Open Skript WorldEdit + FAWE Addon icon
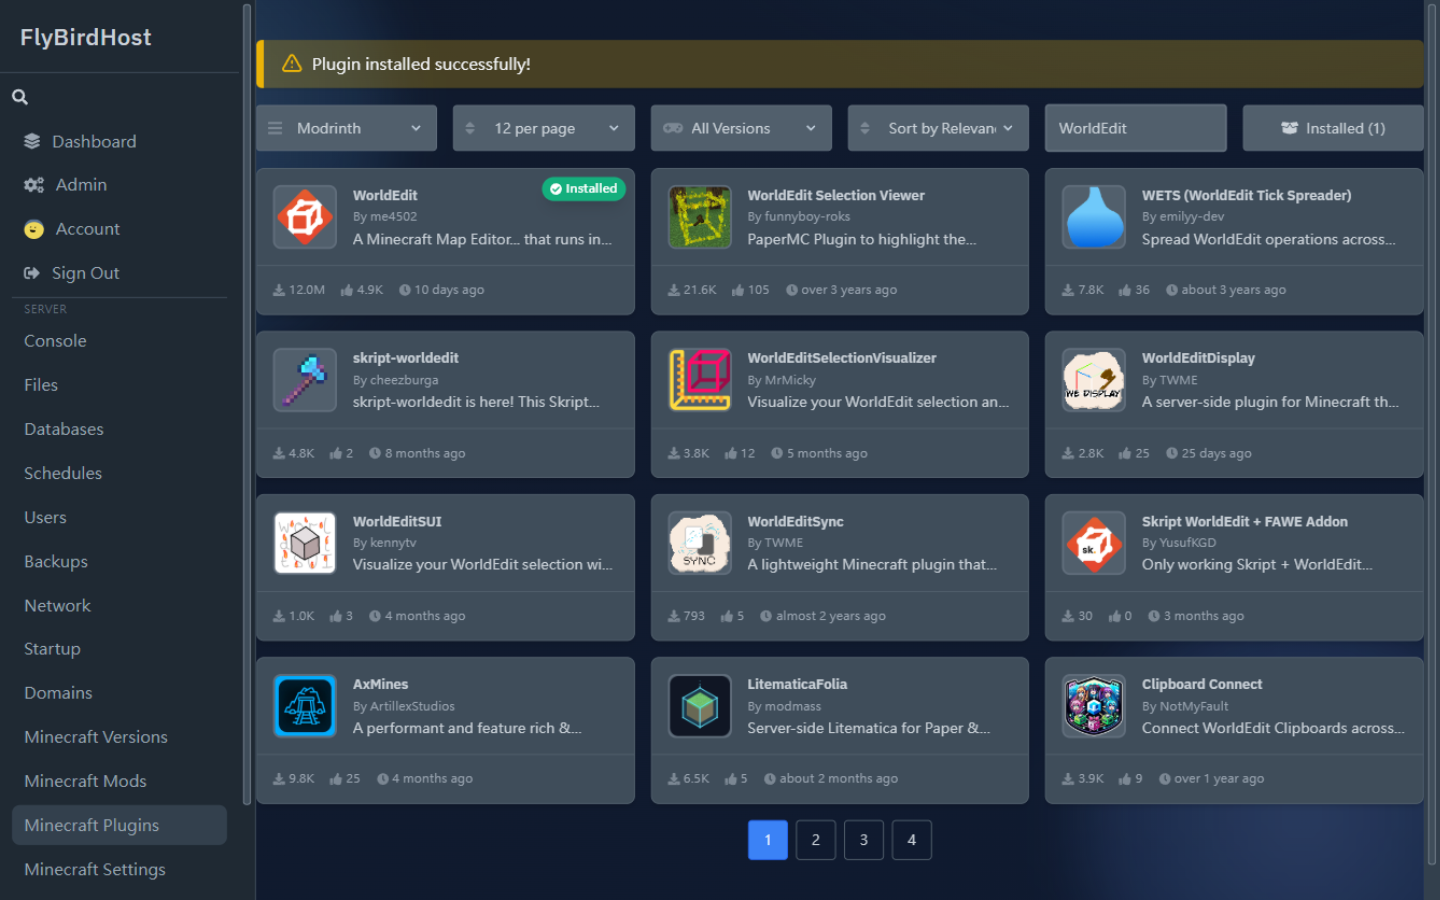This screenshot has width=1440, height=900. point(1094,543)
